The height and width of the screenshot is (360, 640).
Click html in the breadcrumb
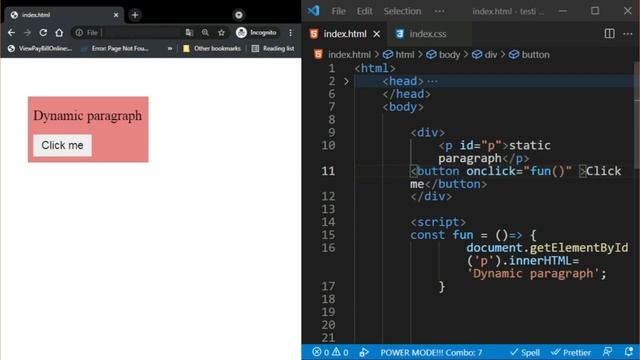(399, 55)
